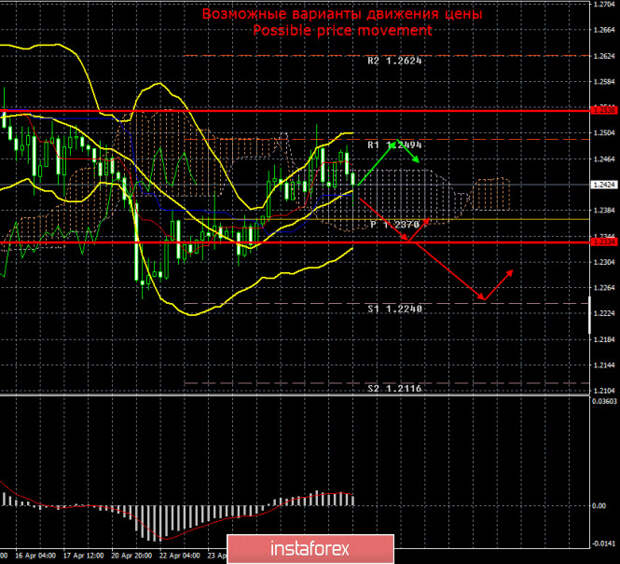Click the 1.2104 value on price axis
Screen dimensions: 620x564
pyautogui.click(x=604, y=391)
